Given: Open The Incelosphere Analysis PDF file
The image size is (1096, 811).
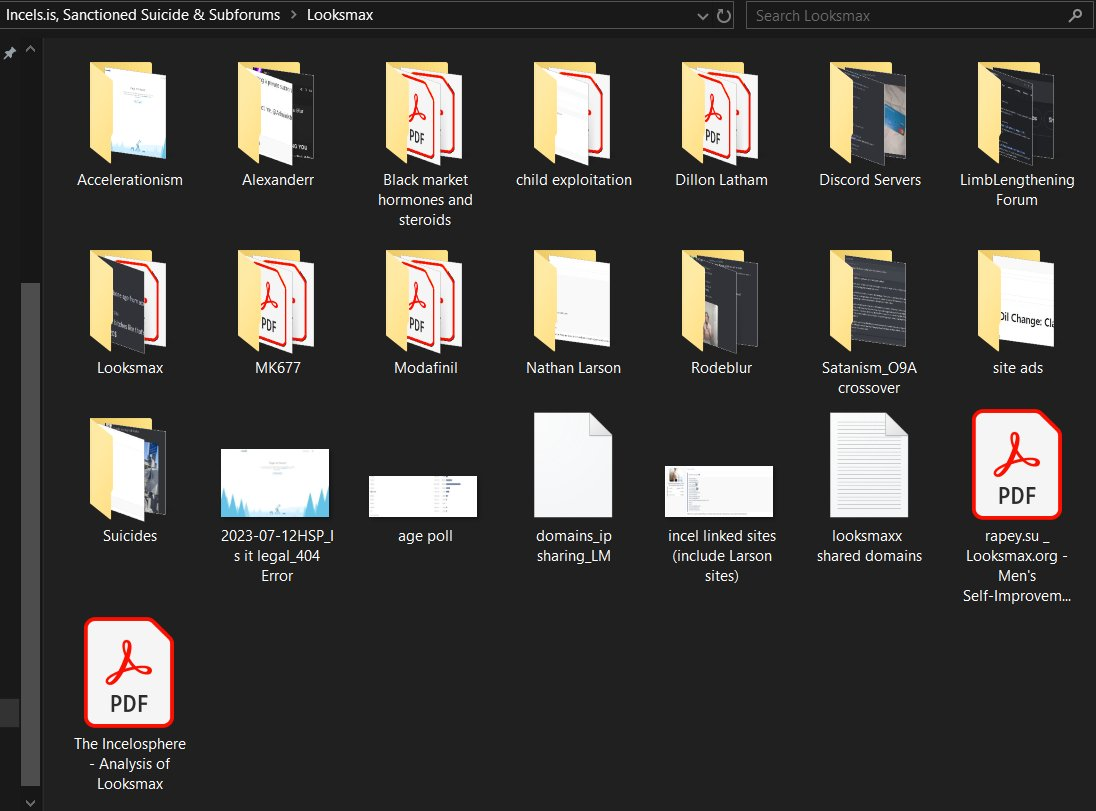Looking at the screenshot, I should [129, 671].
